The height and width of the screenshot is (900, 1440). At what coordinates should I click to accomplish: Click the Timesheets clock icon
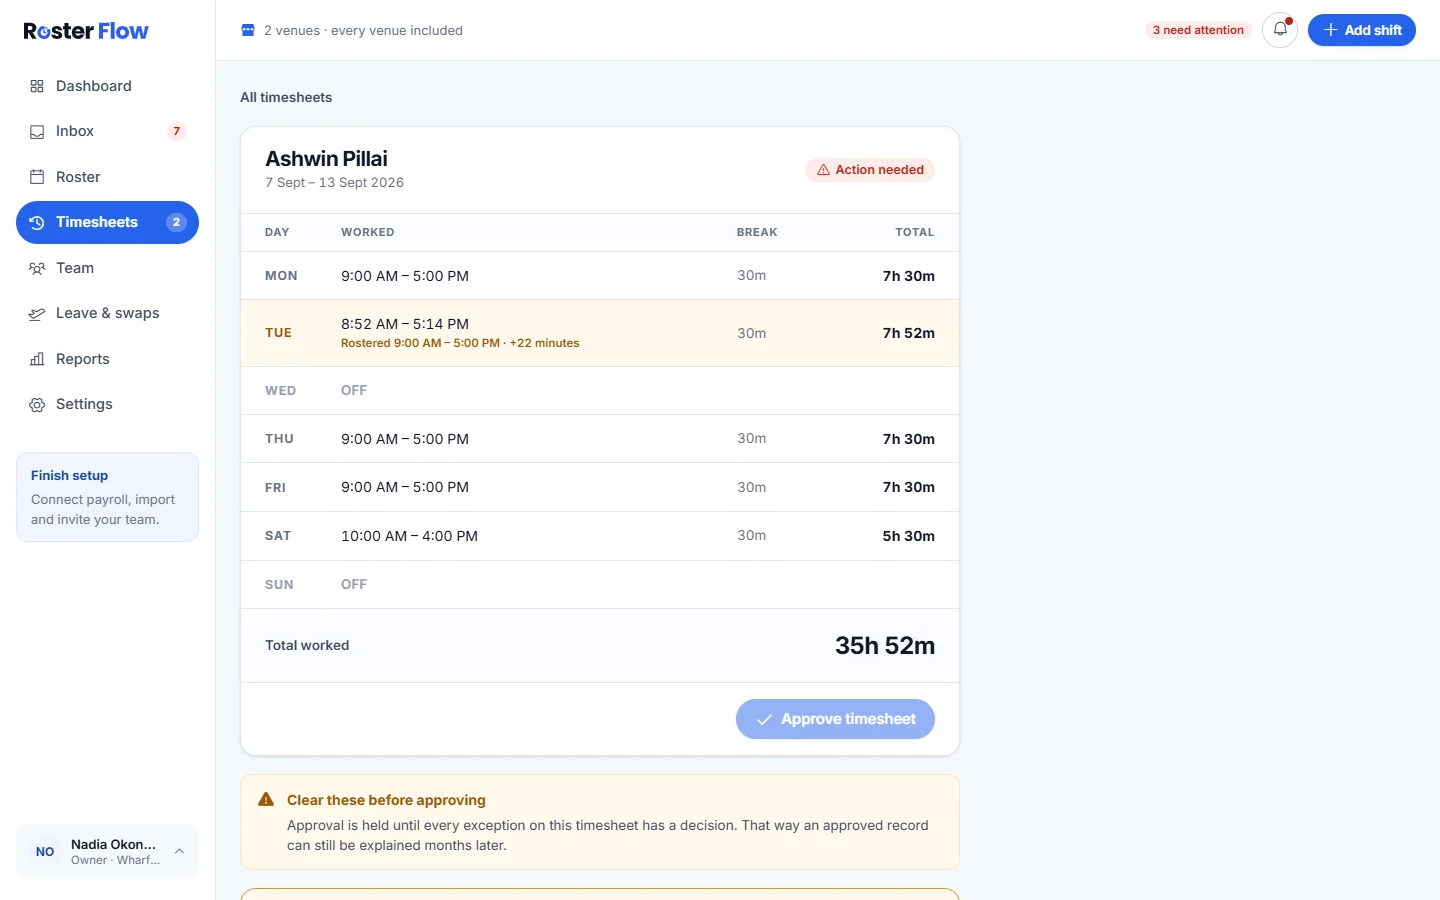37,222
